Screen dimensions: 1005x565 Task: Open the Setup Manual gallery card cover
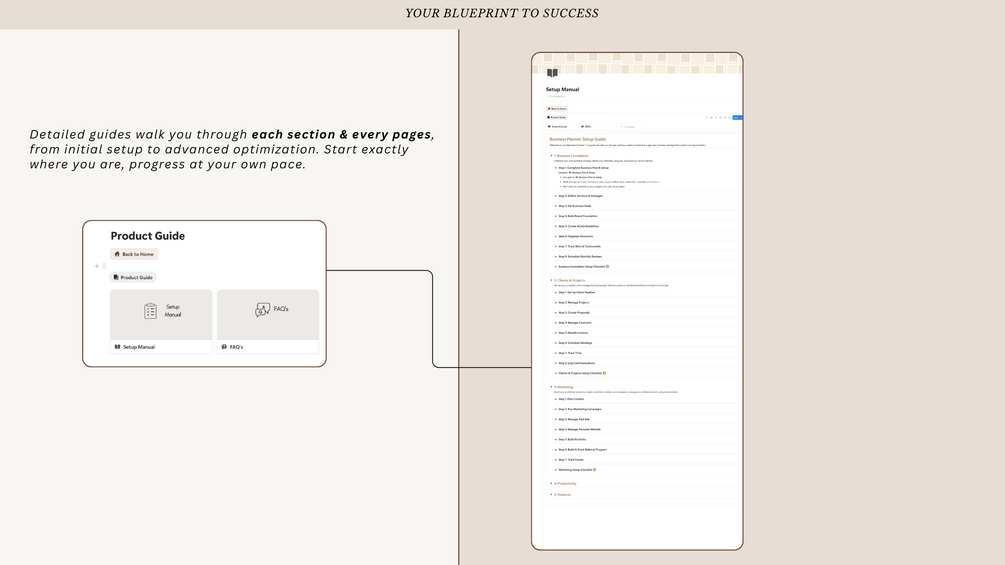pyautogui.click(x=161, y=315)
